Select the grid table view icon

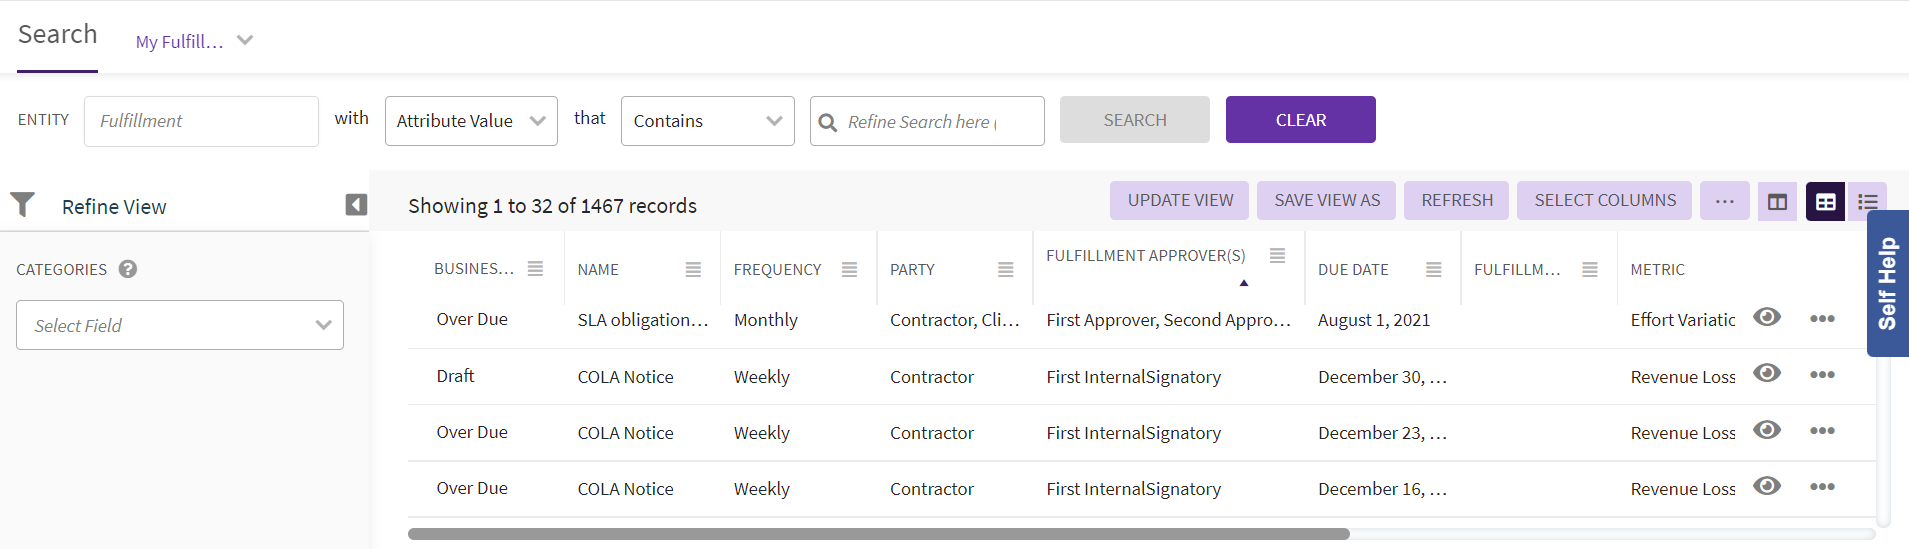click(1825, 202)
